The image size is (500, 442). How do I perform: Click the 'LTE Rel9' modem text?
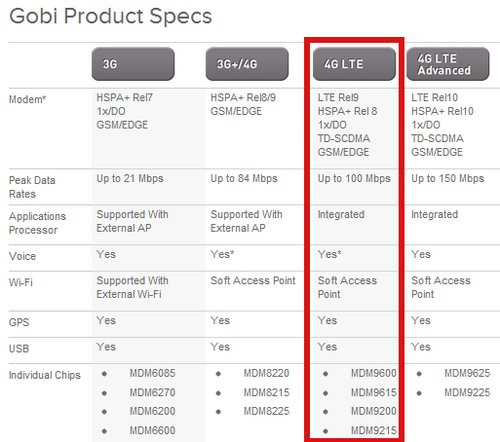(x=338, y=98)
